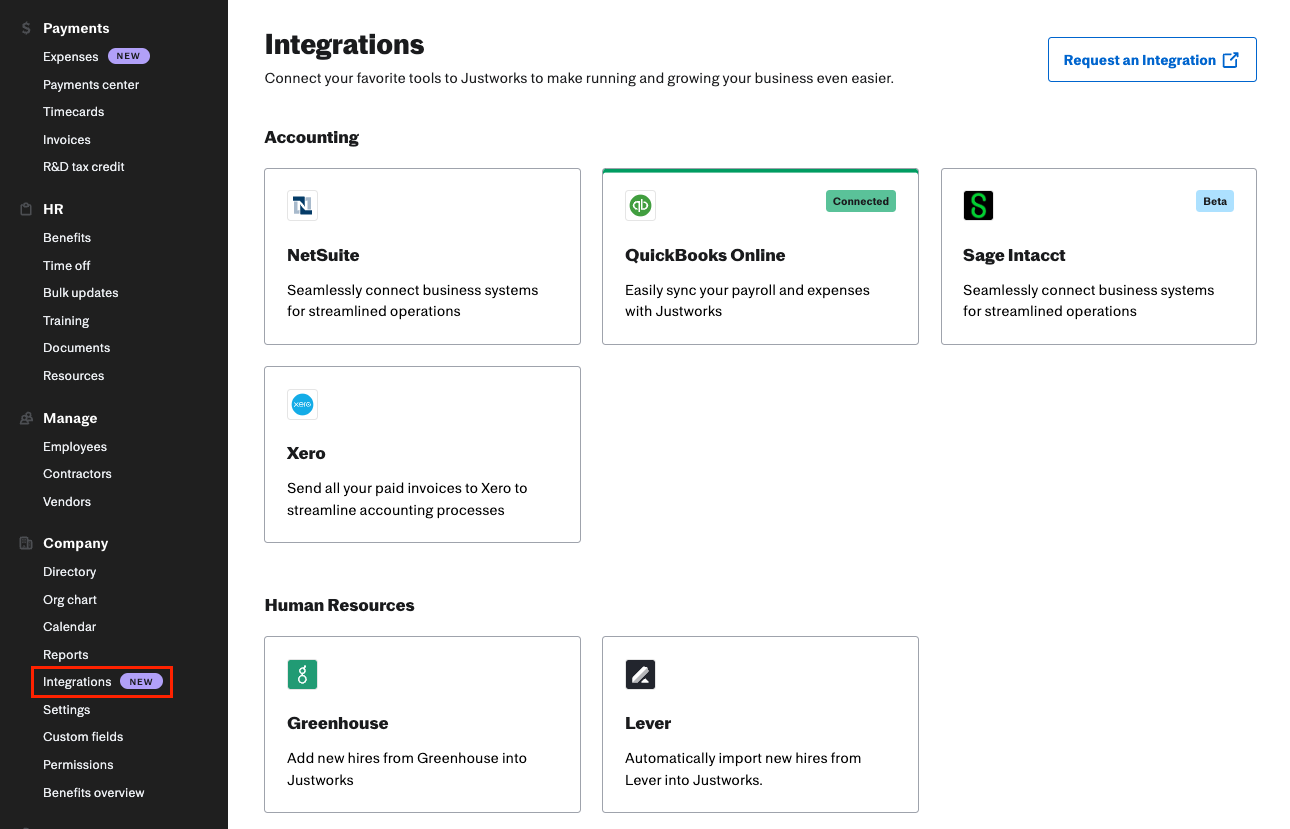Image resolution: width=1290 pixels, height=829 pixels.
Task: Open the QuickBooks Online card title
Action: click(x=705, y=255)
